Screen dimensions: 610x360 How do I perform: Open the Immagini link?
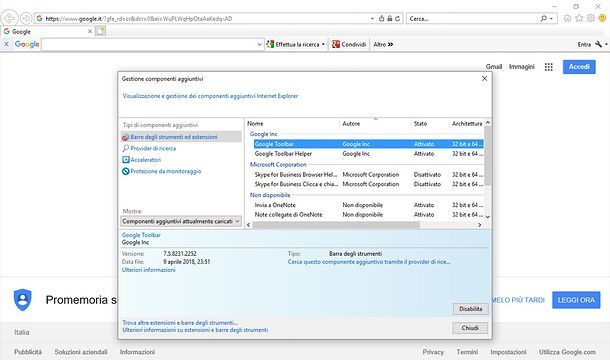pyautogui.click(x=521, y=67)
